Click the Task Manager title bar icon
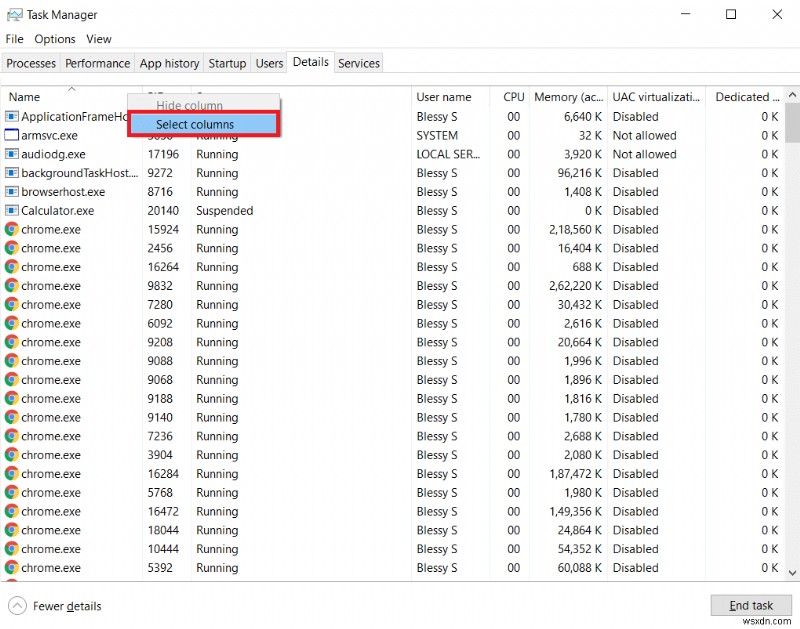 coord(14,15)
